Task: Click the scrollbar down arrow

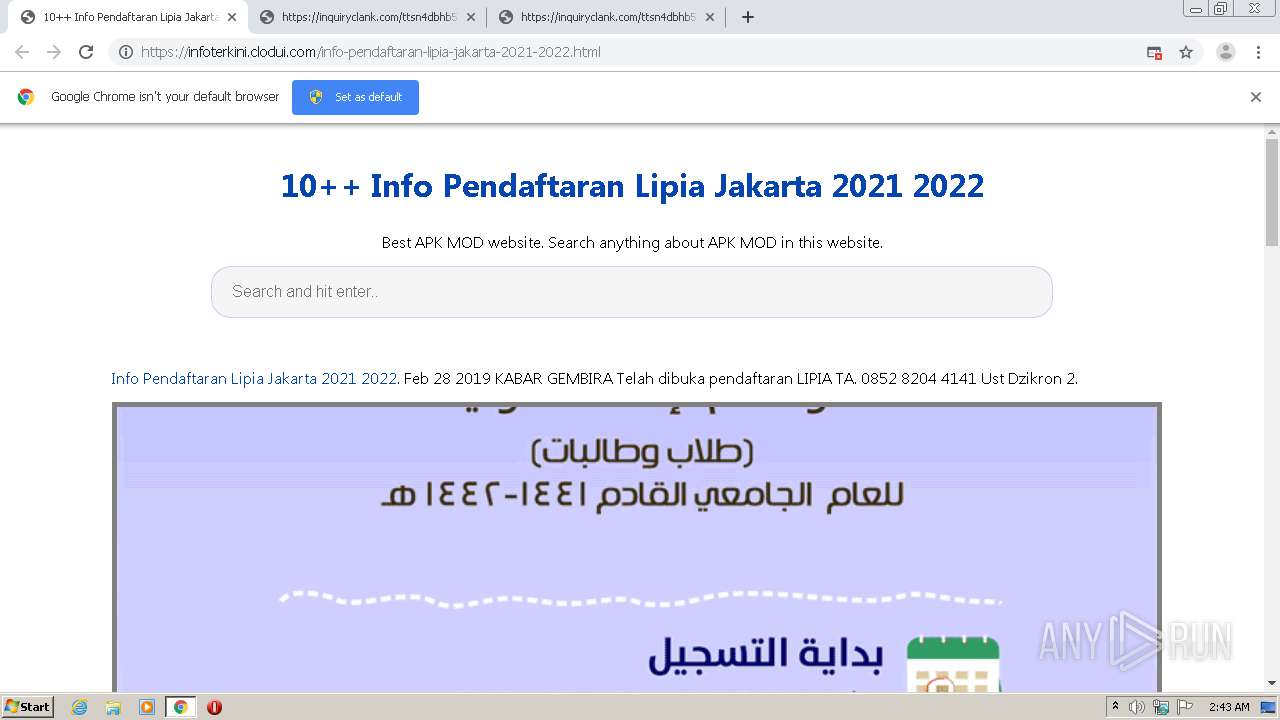Action: (x=1272, y=684)
